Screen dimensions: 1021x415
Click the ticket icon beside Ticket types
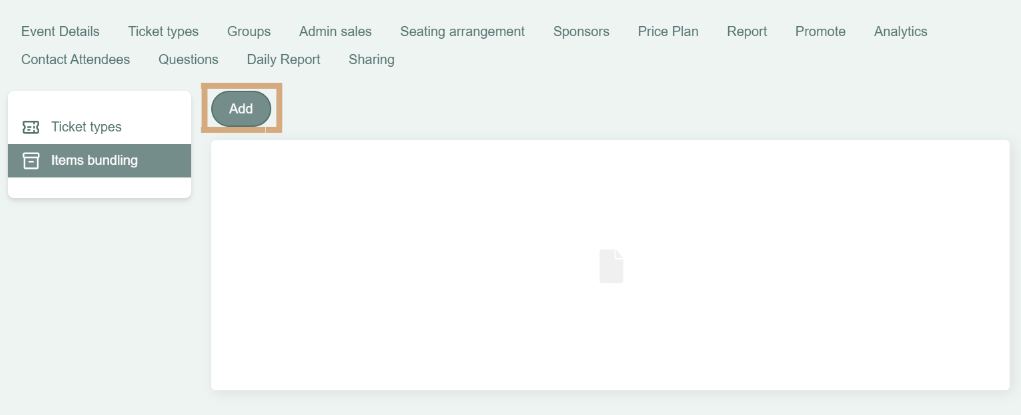coord(31,127)
